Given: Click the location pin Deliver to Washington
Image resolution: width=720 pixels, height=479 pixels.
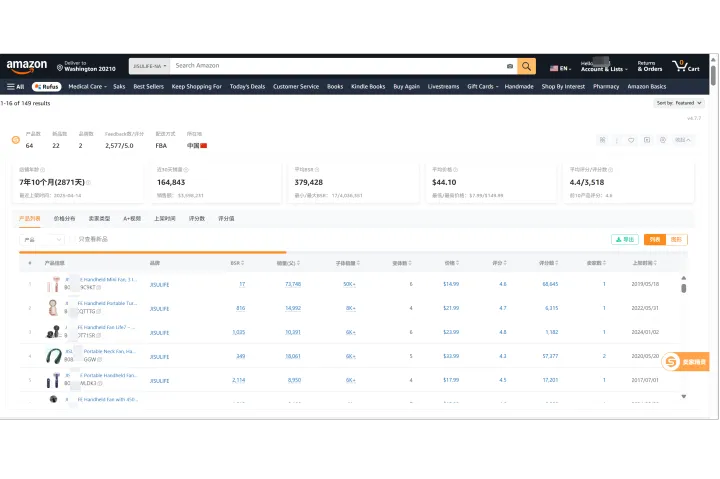Looking at the screenshot, I should (86, 66).
